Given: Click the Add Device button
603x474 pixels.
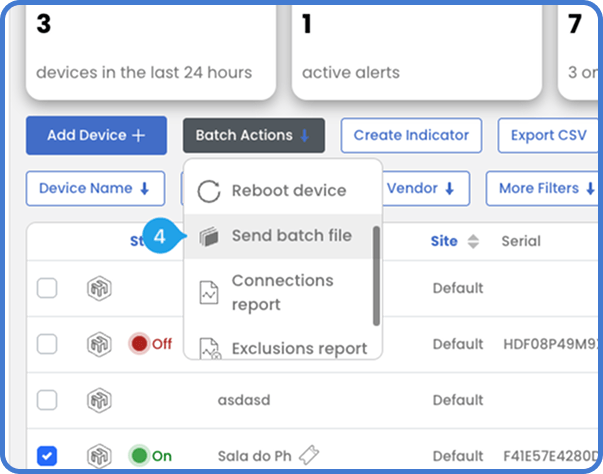Looking at the screenshot, I should (x=96, y=135).
